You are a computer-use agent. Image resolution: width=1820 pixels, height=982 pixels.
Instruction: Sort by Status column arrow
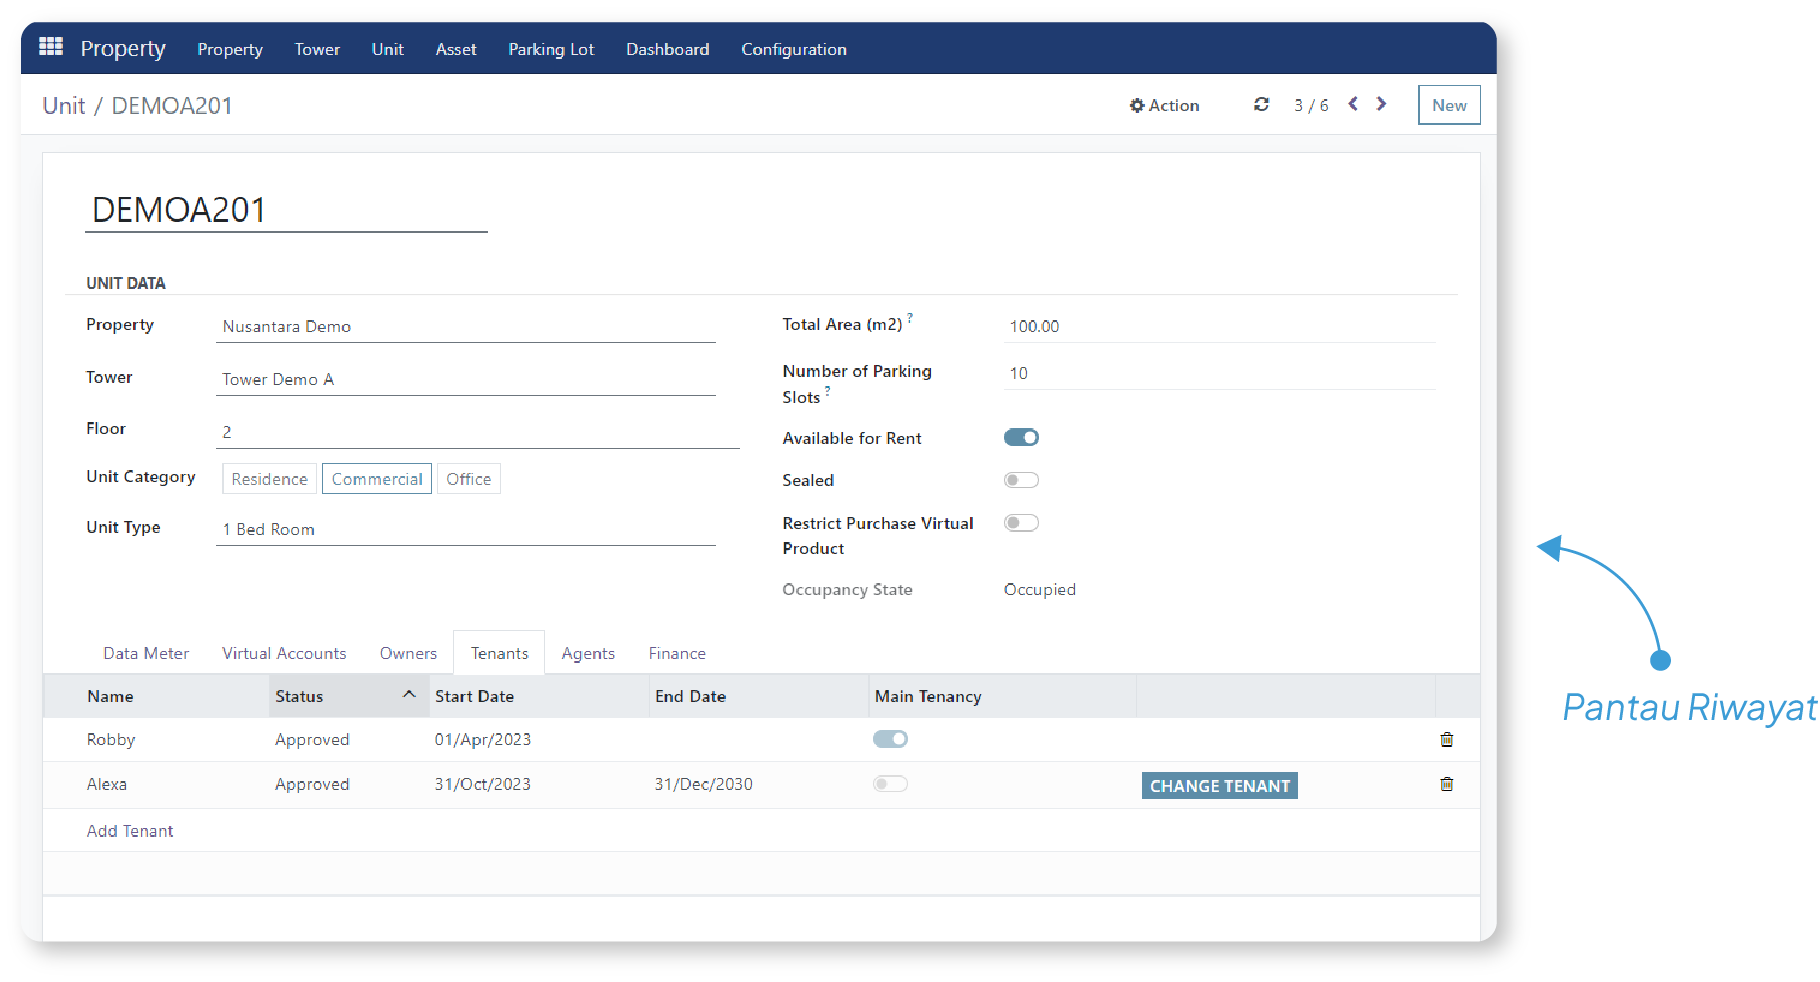point(409,695)
